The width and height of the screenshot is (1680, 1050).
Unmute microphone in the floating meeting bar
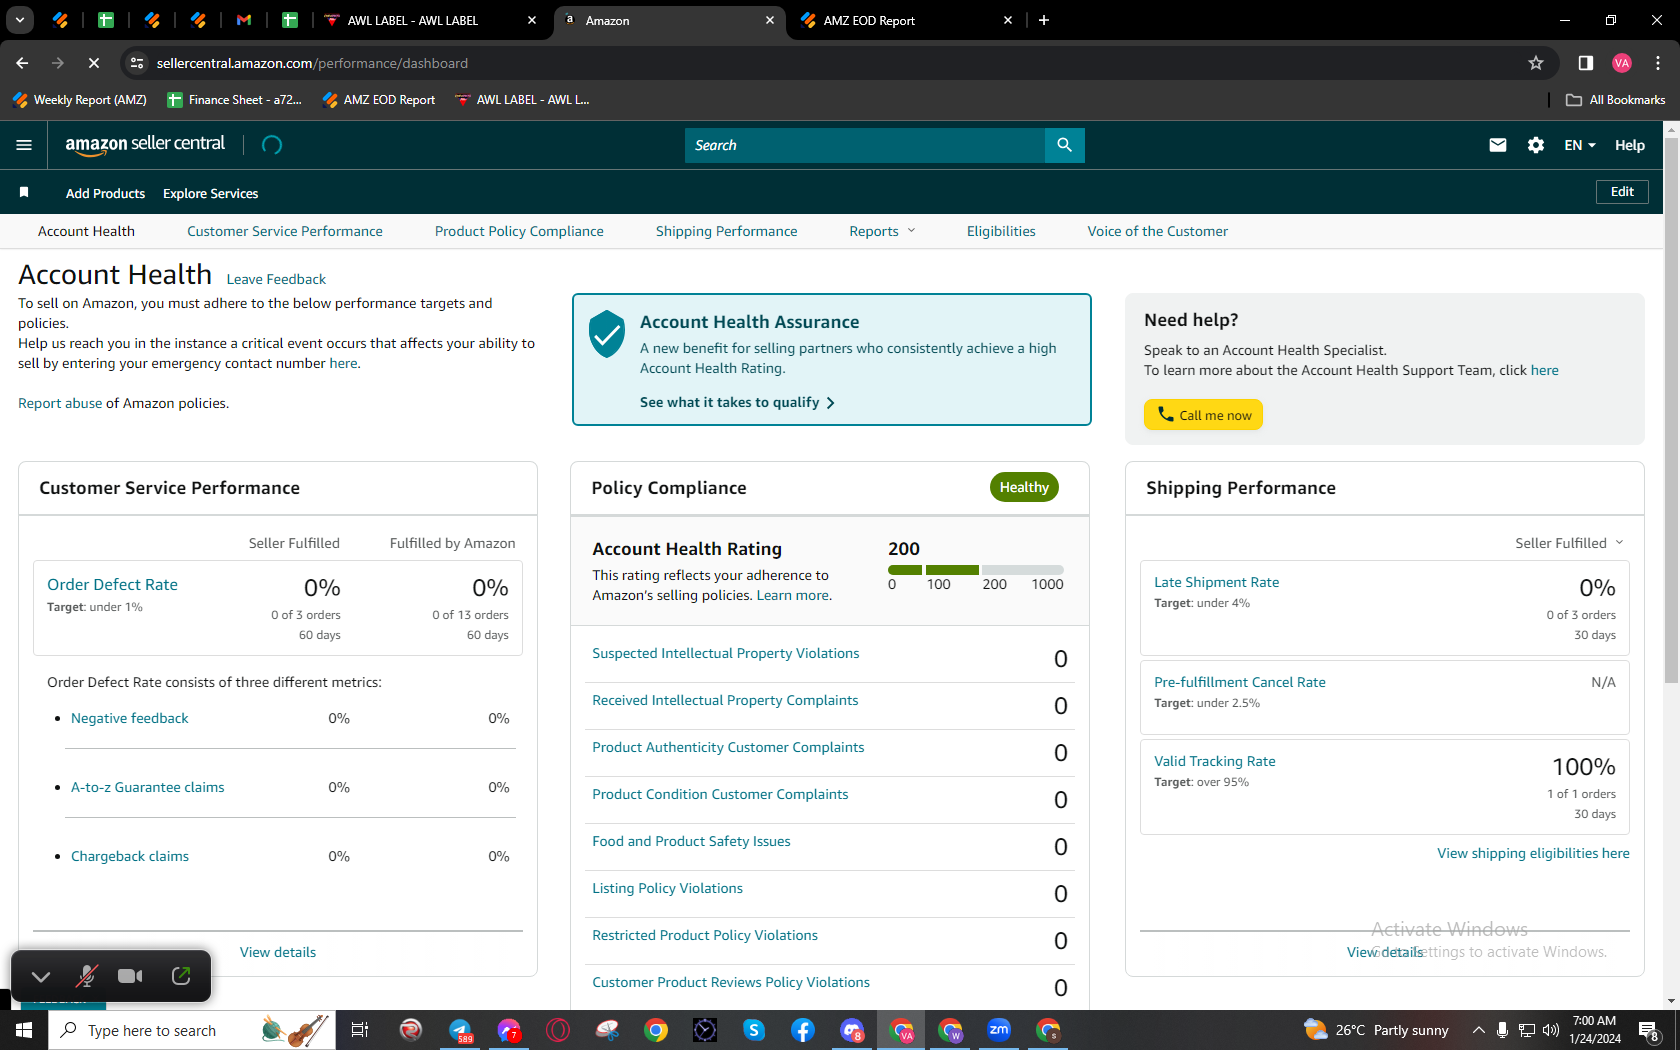point(87,976)
